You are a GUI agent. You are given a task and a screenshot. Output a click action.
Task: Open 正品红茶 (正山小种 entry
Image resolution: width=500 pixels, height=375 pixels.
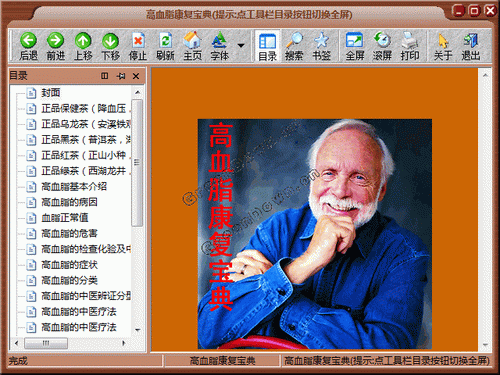[86, 155]
